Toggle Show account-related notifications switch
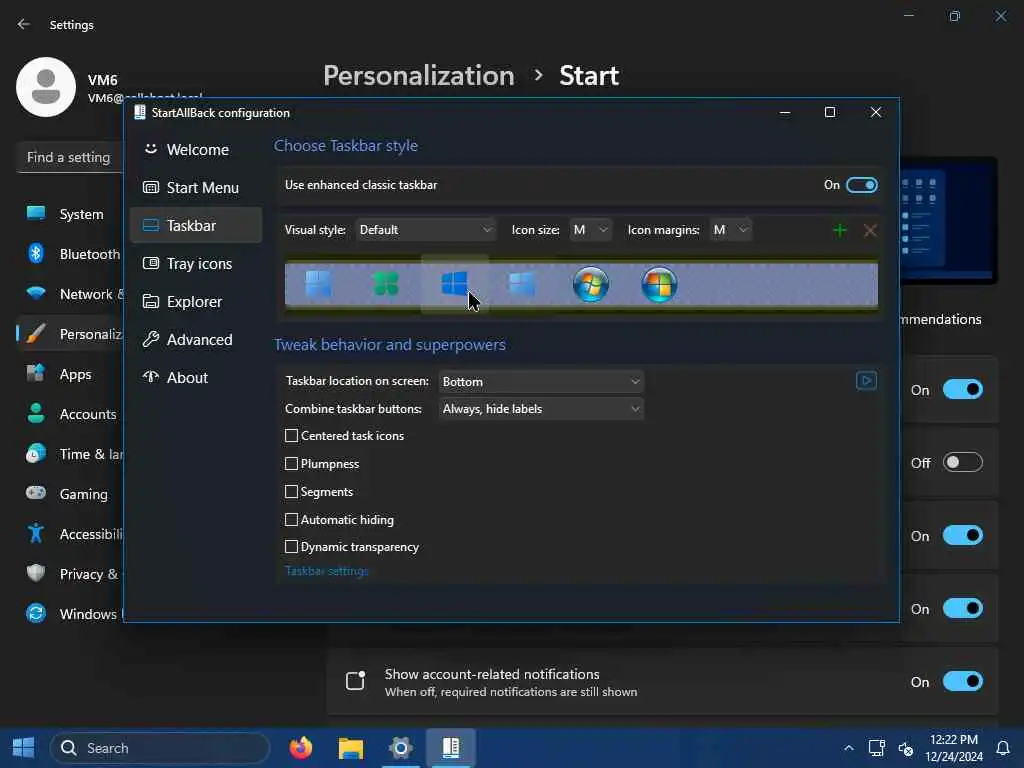The height and width of the screenshot is (768, 1024). tap(963, 681)
